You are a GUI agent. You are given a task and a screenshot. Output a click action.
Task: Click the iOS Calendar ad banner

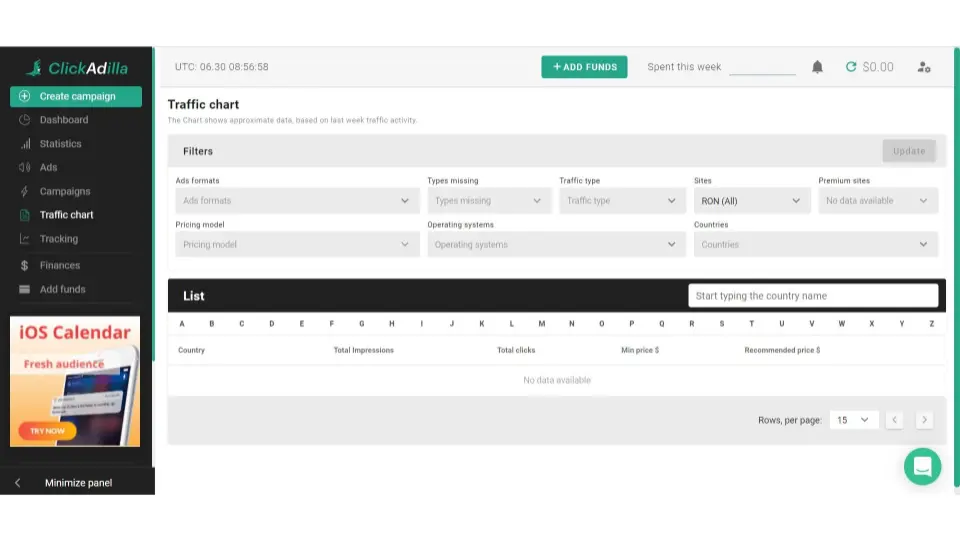(x=75, y=381)
